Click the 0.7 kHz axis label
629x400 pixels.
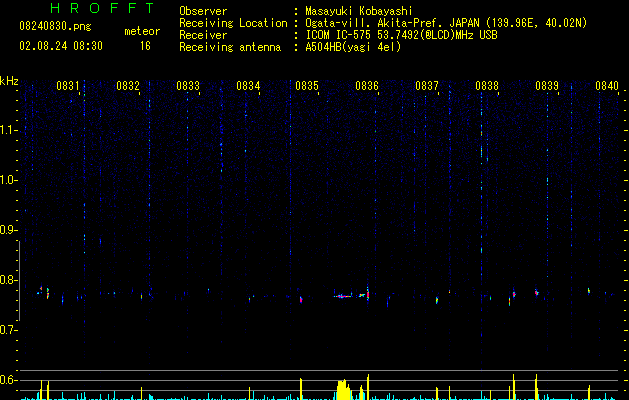pyautogui.click(x=8, y=330)
